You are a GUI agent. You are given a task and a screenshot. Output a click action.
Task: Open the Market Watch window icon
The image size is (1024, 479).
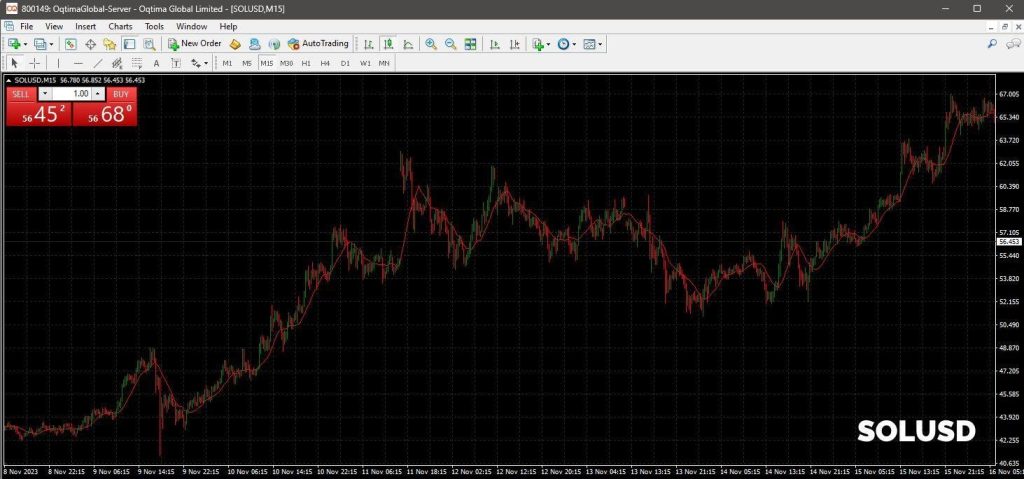tap(71, 44)
